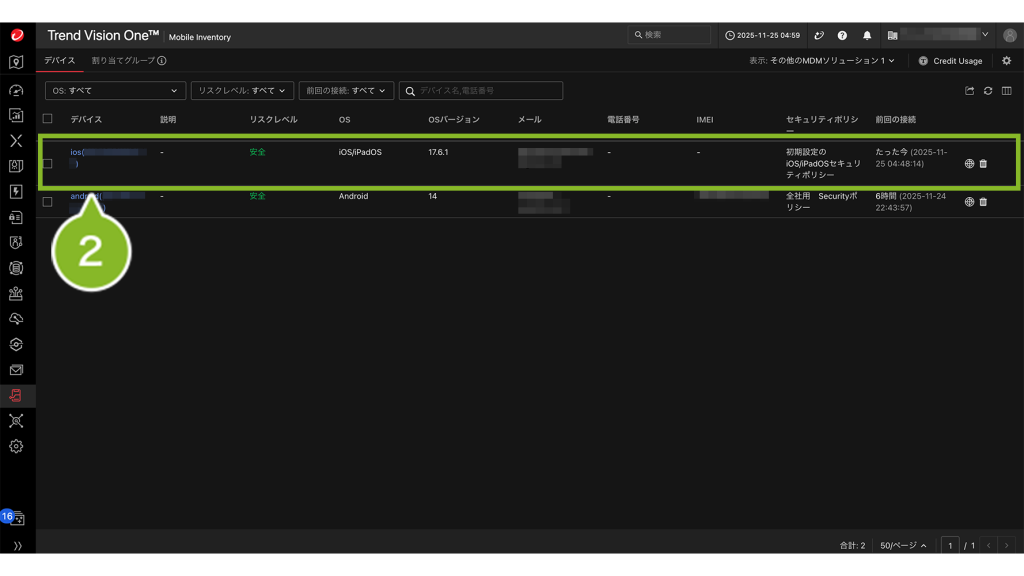Change the 50/ページ page size selector

point(903,545)
